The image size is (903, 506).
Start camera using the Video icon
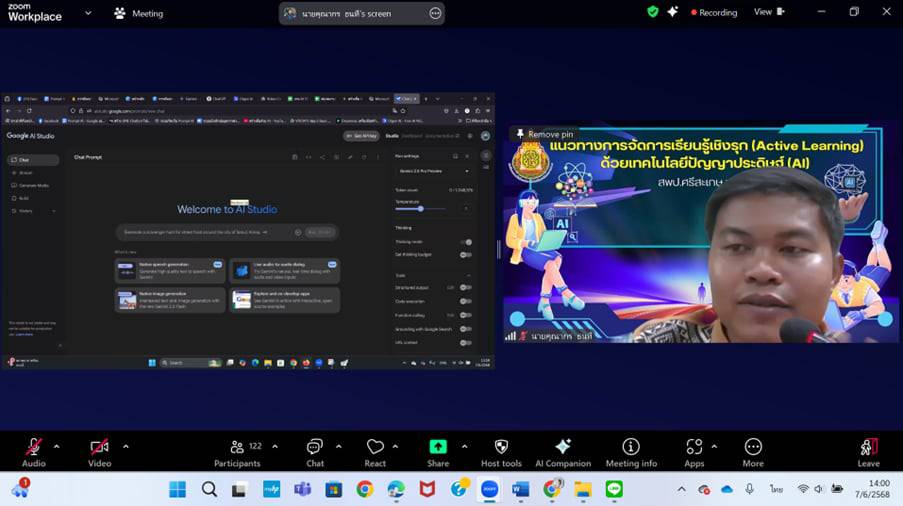99,447
